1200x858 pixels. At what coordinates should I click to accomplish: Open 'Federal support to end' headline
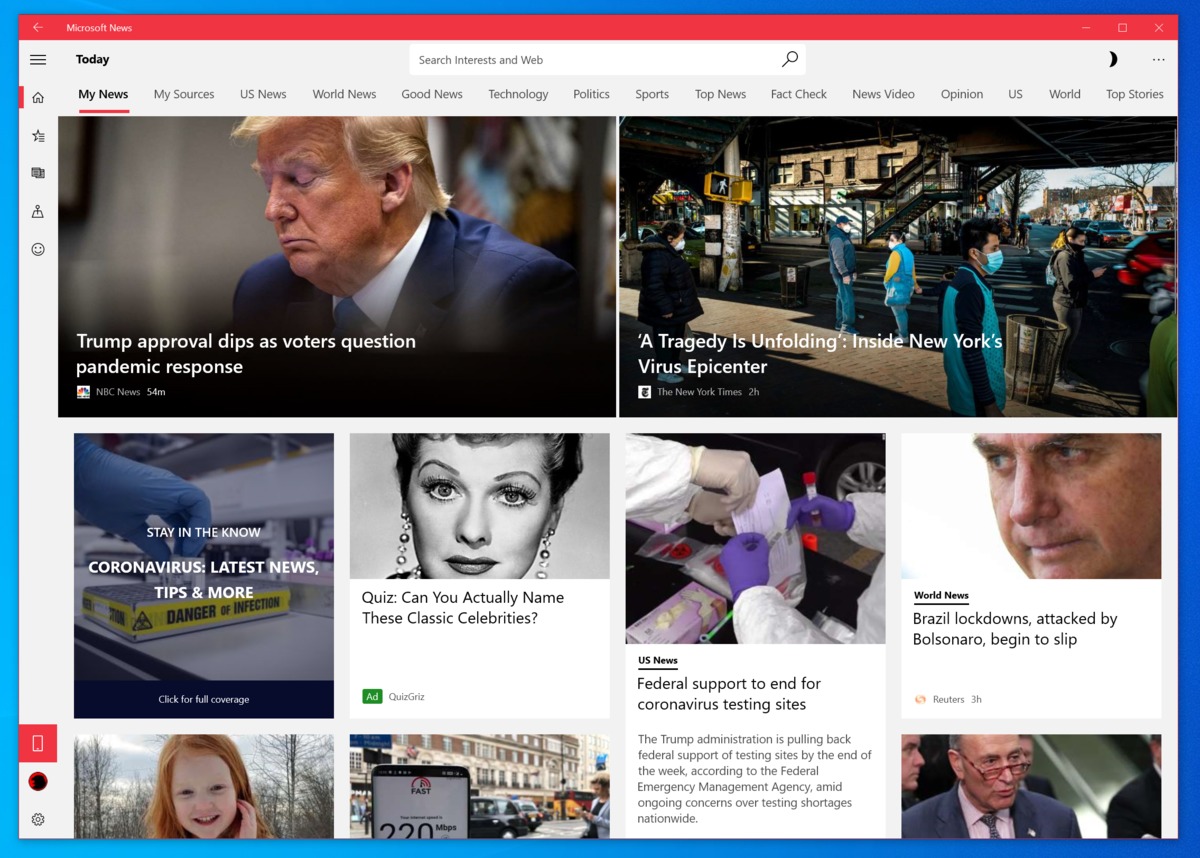click(729, 694)
